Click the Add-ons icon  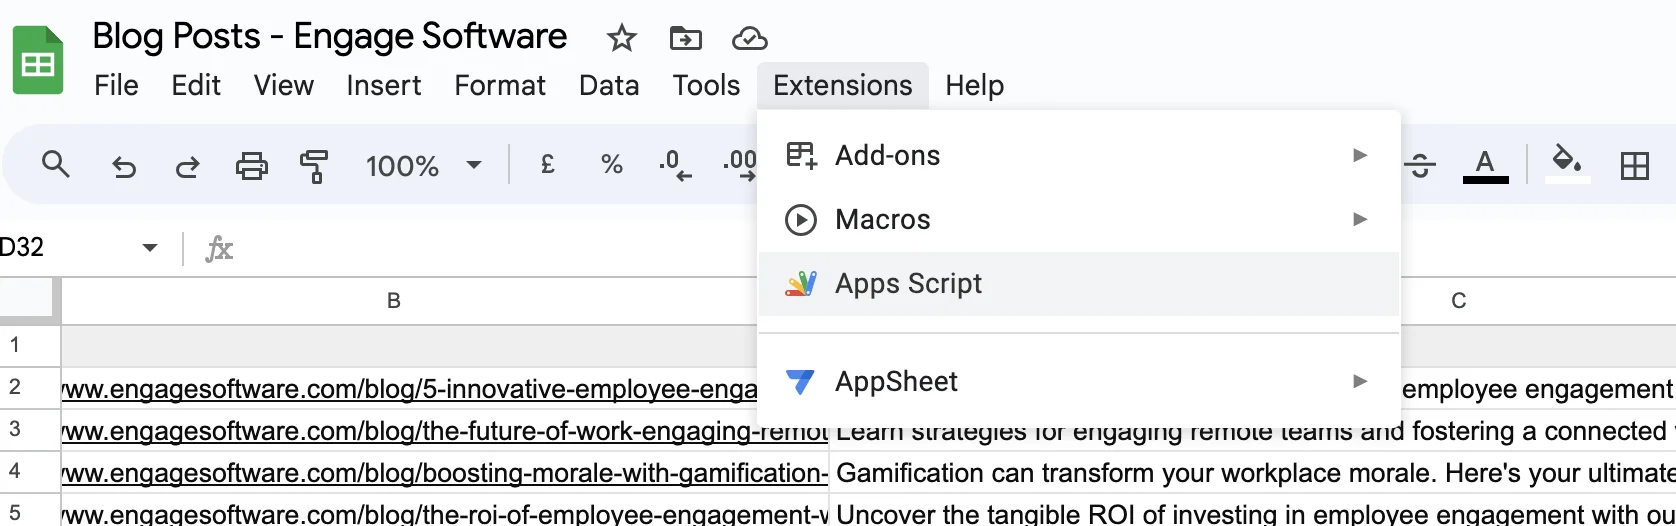pos(801,156)
